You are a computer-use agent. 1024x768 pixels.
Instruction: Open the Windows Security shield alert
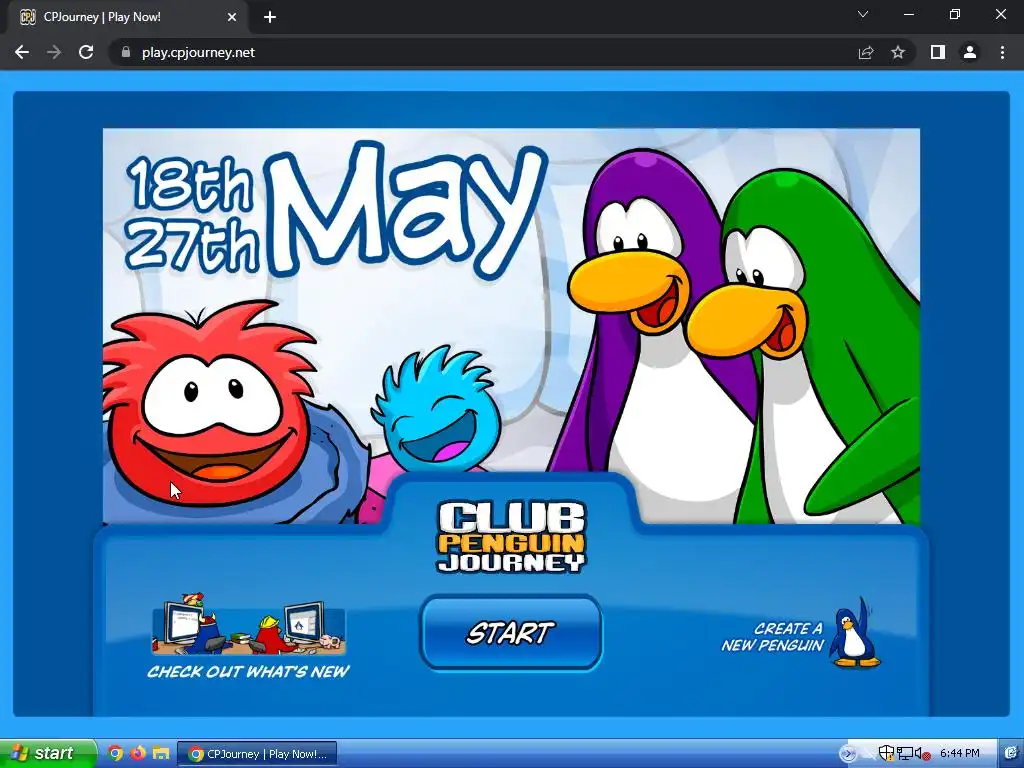pyautogui.click(x=886, y=753)
